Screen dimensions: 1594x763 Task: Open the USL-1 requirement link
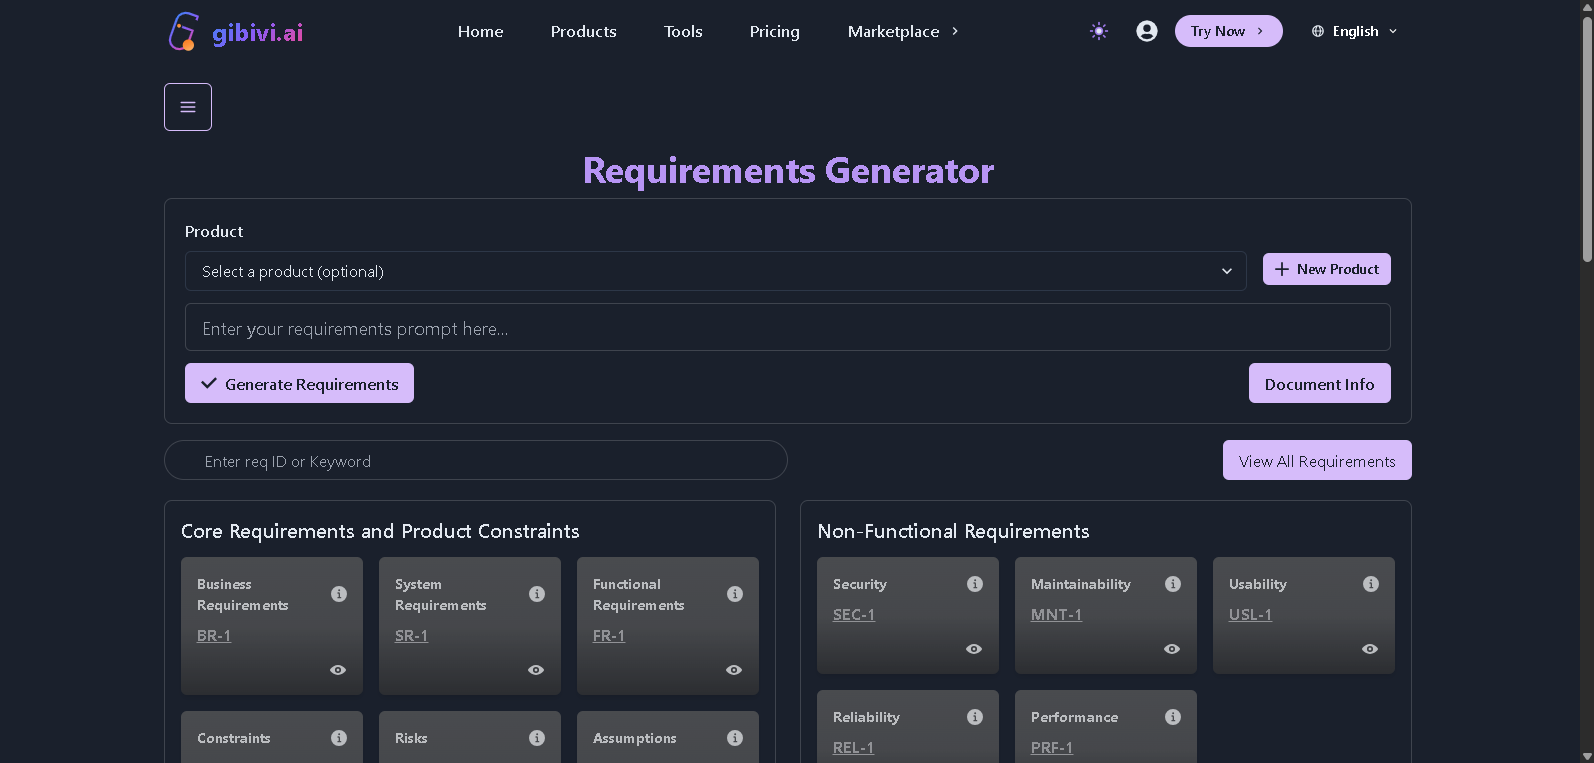click(1250, 615)
